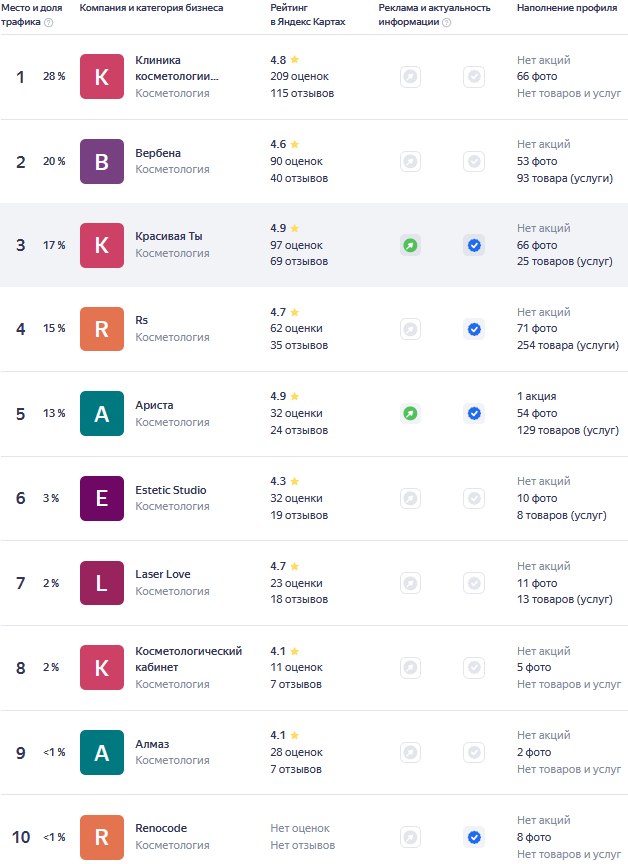Click the '129 товаров (услуг)' text for Ариста

567,430
